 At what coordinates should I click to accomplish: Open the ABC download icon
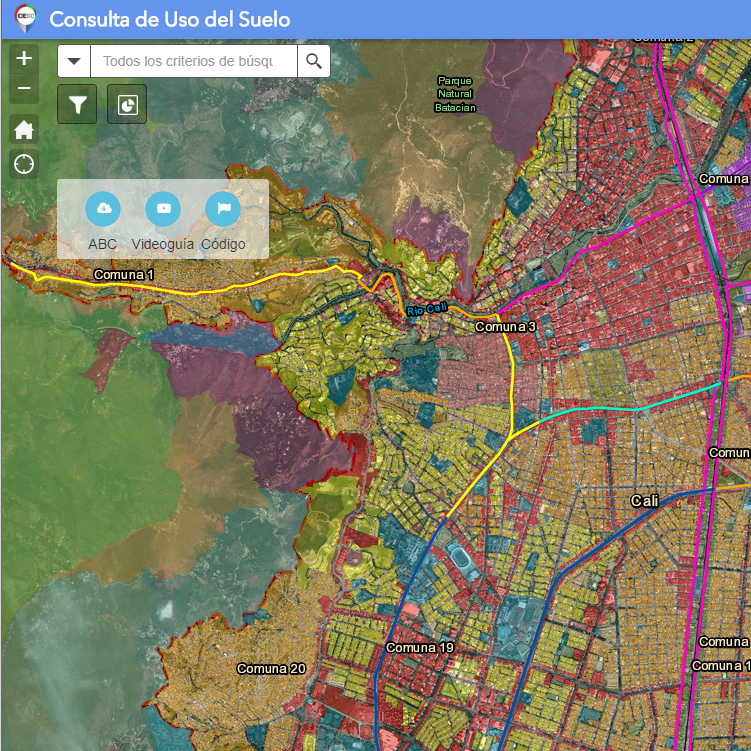click(x=102, y=208)
